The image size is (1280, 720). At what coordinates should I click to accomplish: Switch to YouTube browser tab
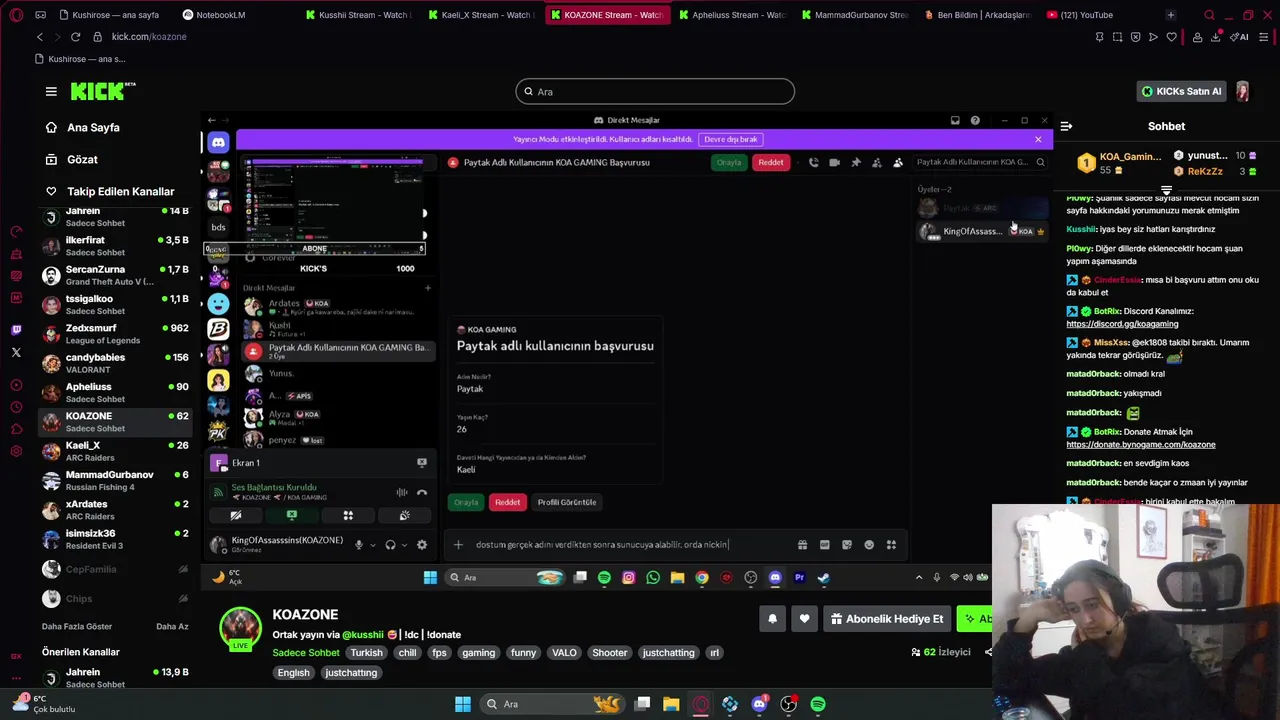(1085, 15)
